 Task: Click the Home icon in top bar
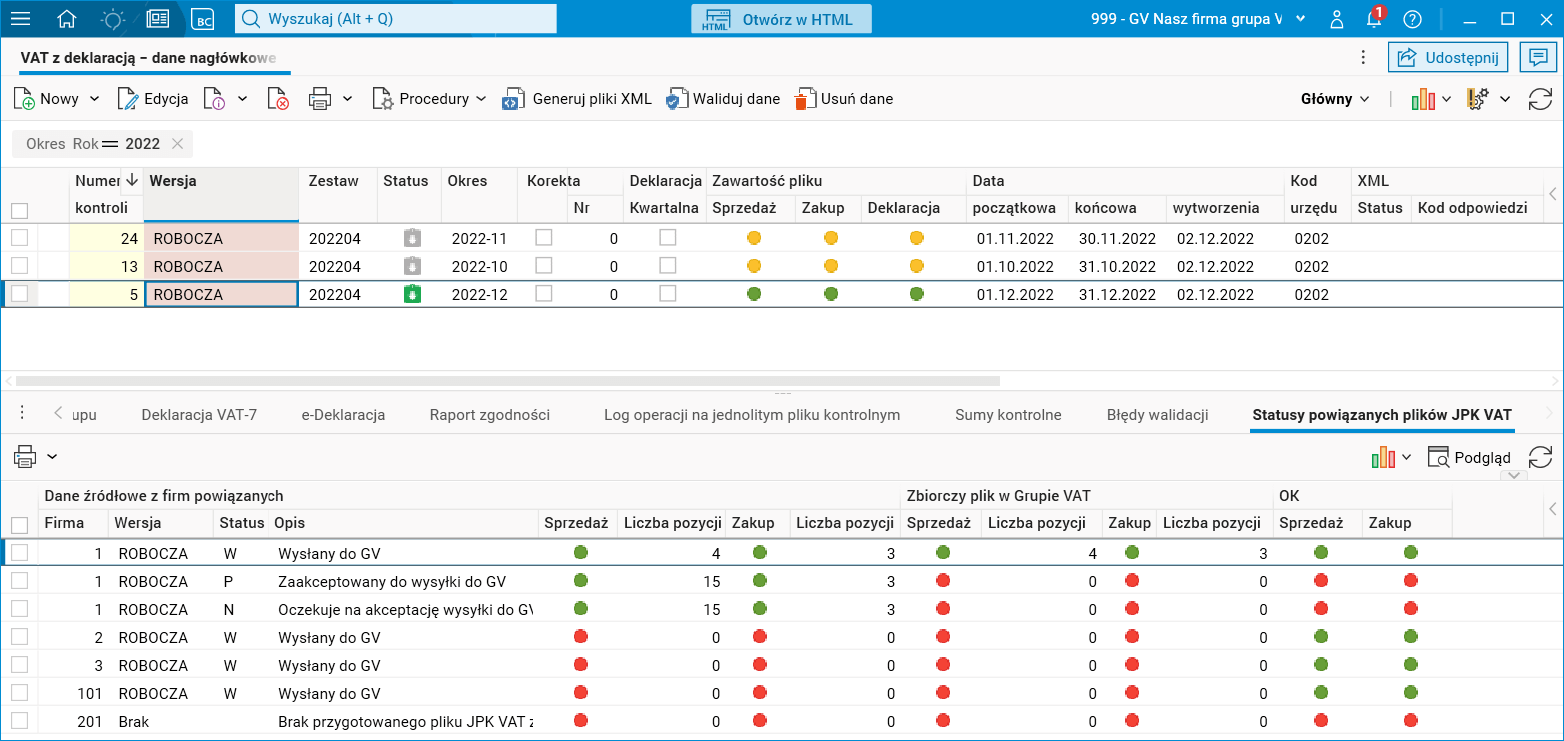67,19
